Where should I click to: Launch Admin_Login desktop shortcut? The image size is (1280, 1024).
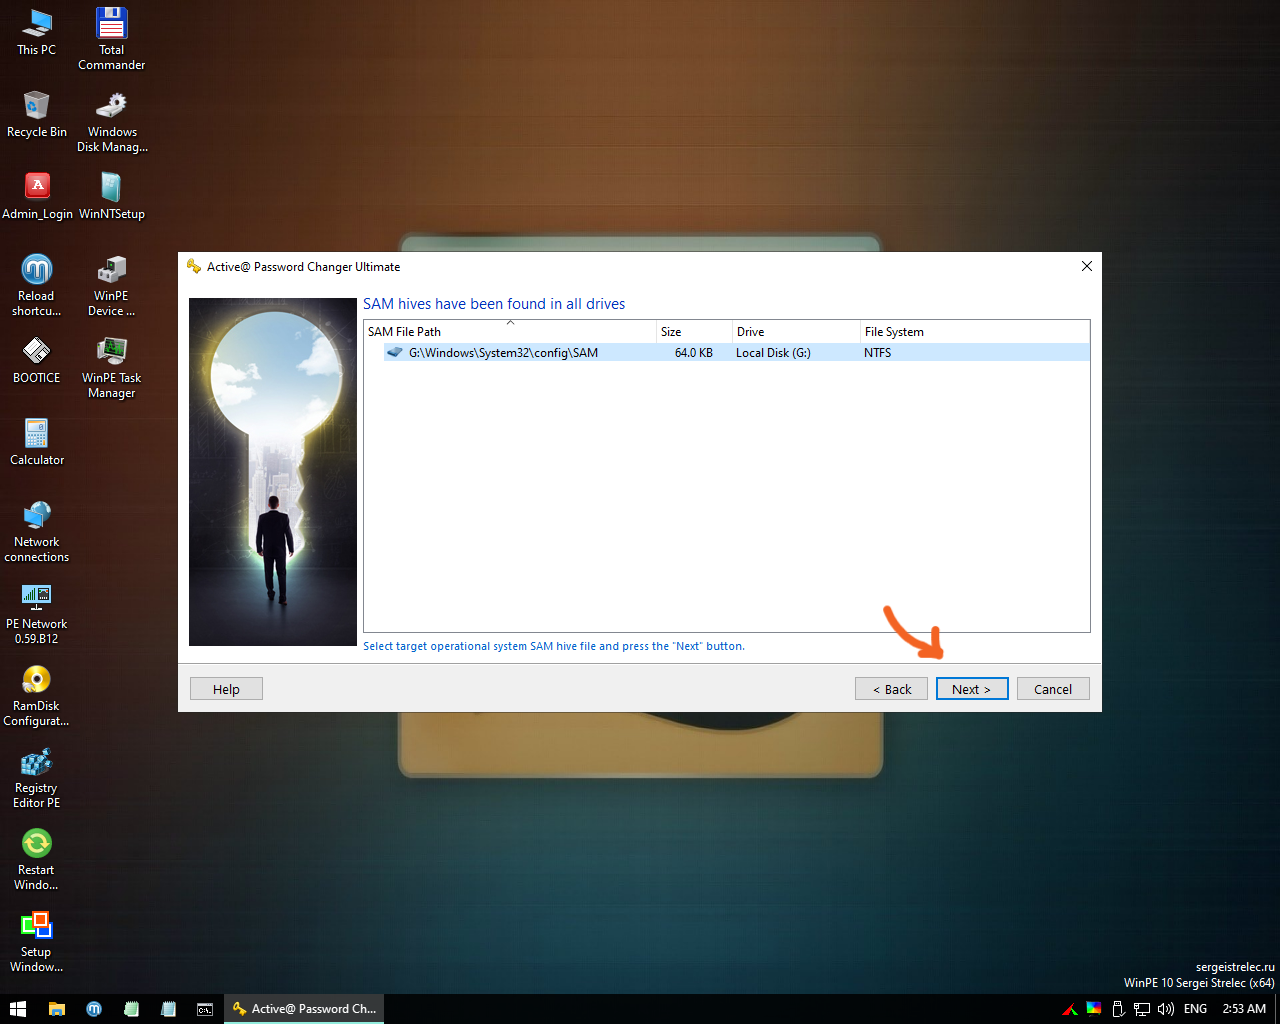tap(37, 196)
